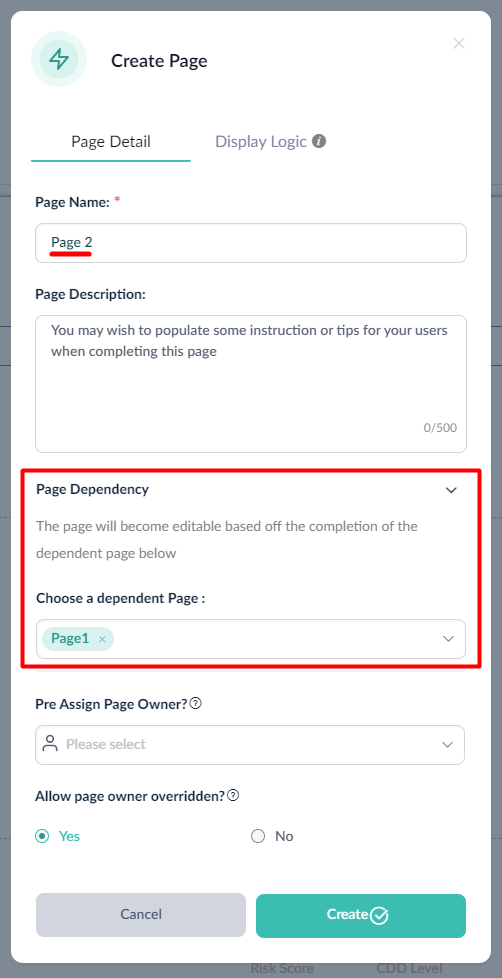Close the Create Page dialog with X
Viewport: 502px width, 978px height.
(x=459, y=43)
